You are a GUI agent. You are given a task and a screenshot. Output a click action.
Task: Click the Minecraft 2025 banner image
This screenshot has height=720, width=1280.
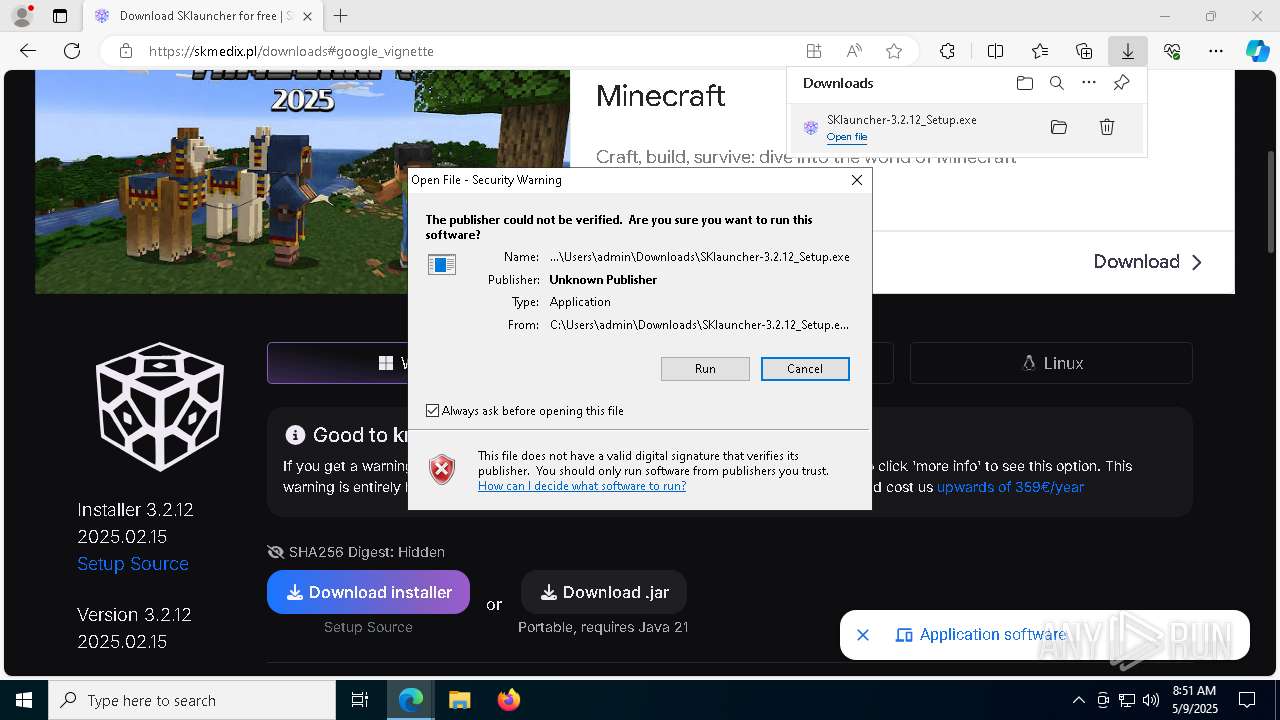coord(302,182)
